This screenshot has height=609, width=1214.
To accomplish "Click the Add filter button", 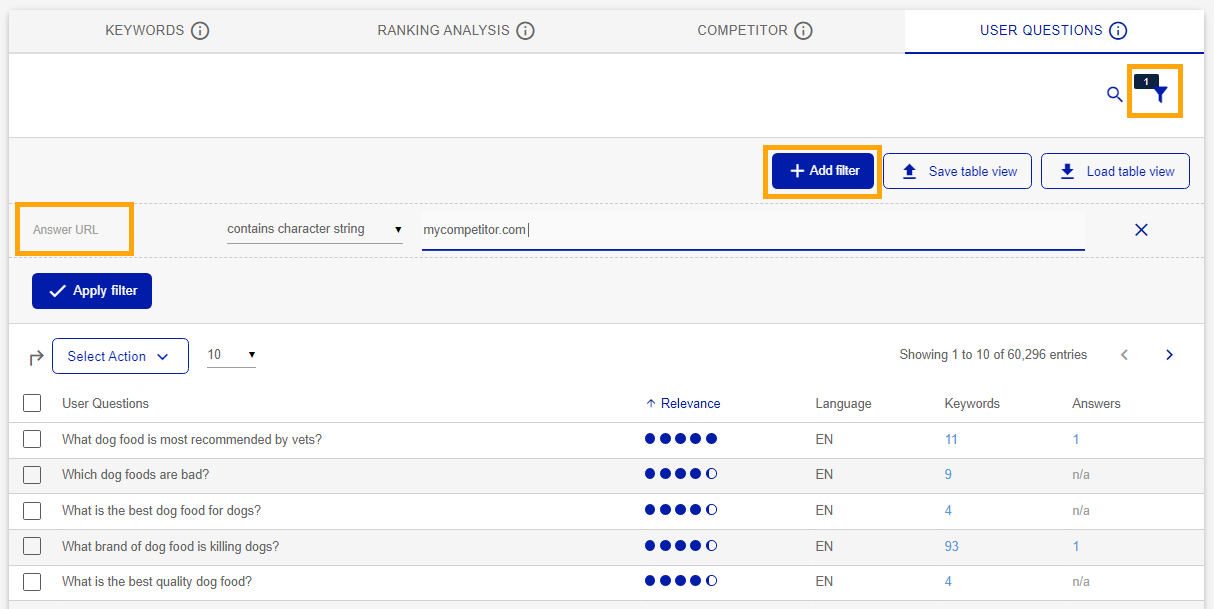I will [823, 171].
